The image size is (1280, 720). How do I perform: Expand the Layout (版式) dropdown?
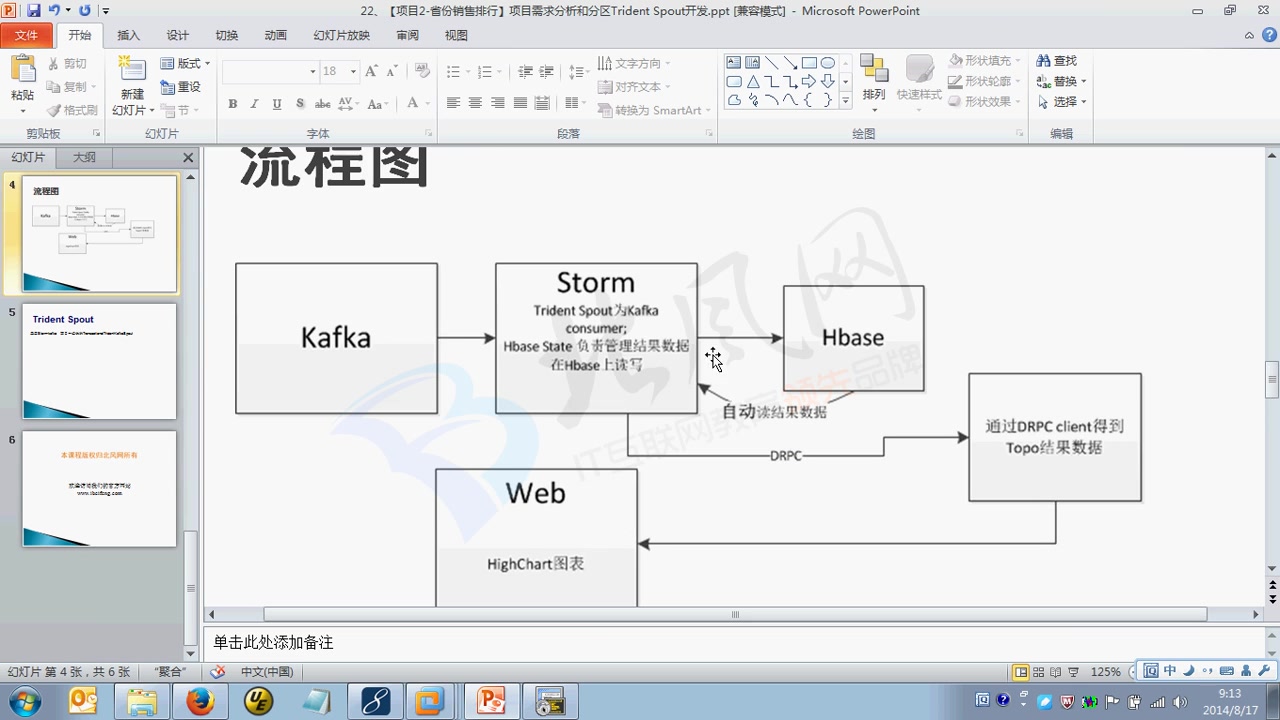point(186,63)
